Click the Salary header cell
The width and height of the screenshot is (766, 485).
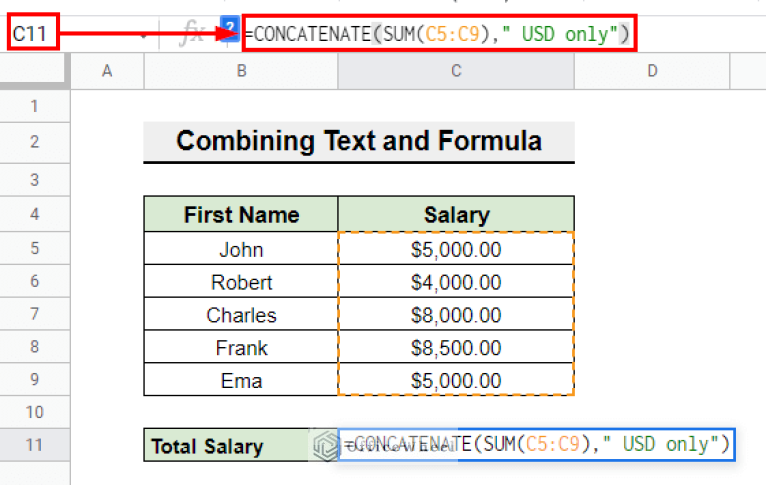point(456,214)
